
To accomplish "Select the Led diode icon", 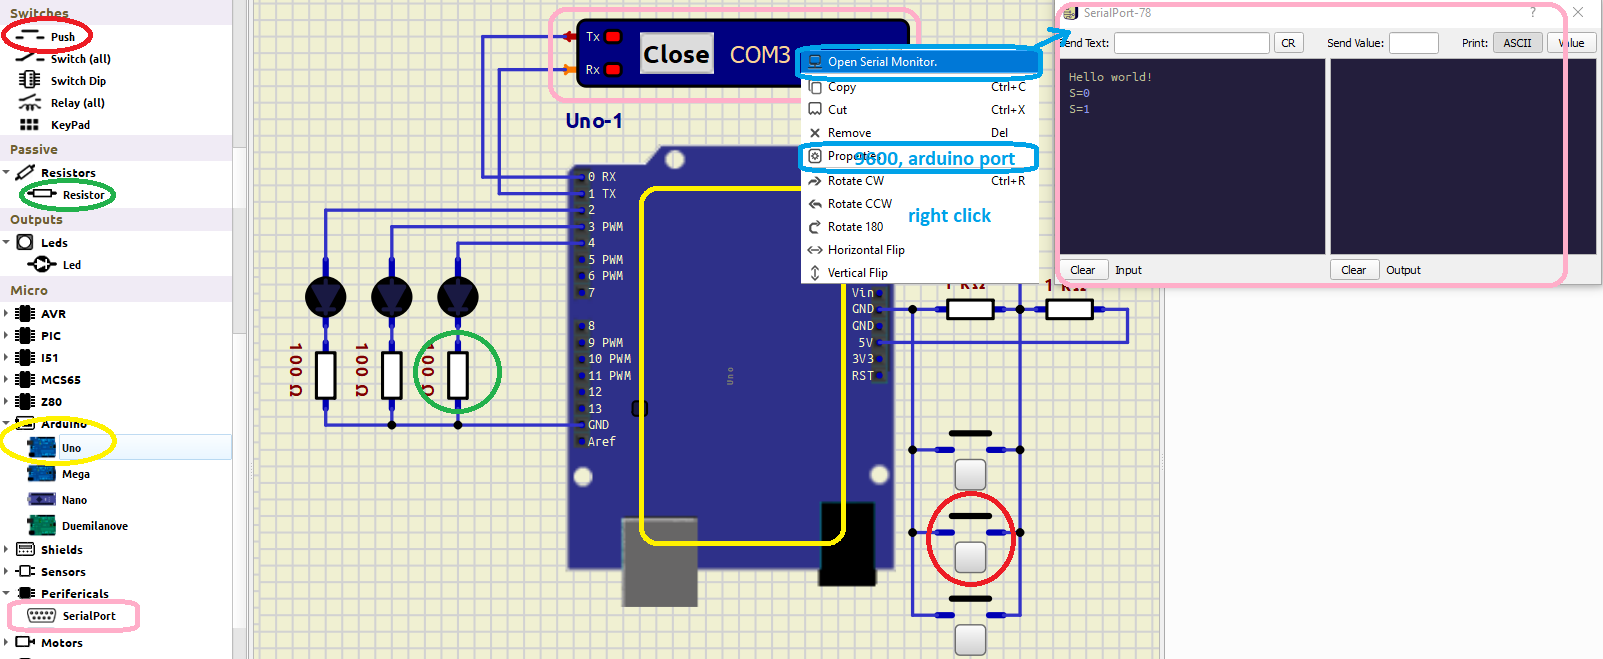I will tap(42, 265).
